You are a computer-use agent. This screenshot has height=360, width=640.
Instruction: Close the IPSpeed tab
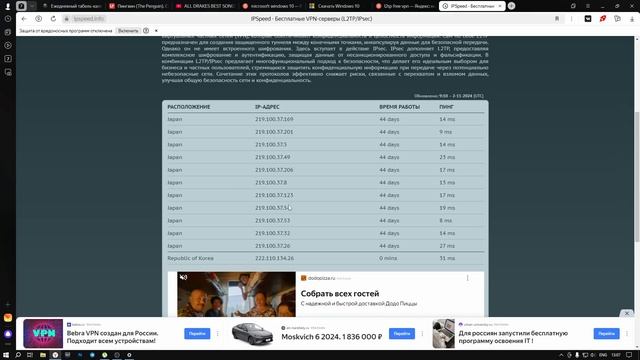point(500,6)
